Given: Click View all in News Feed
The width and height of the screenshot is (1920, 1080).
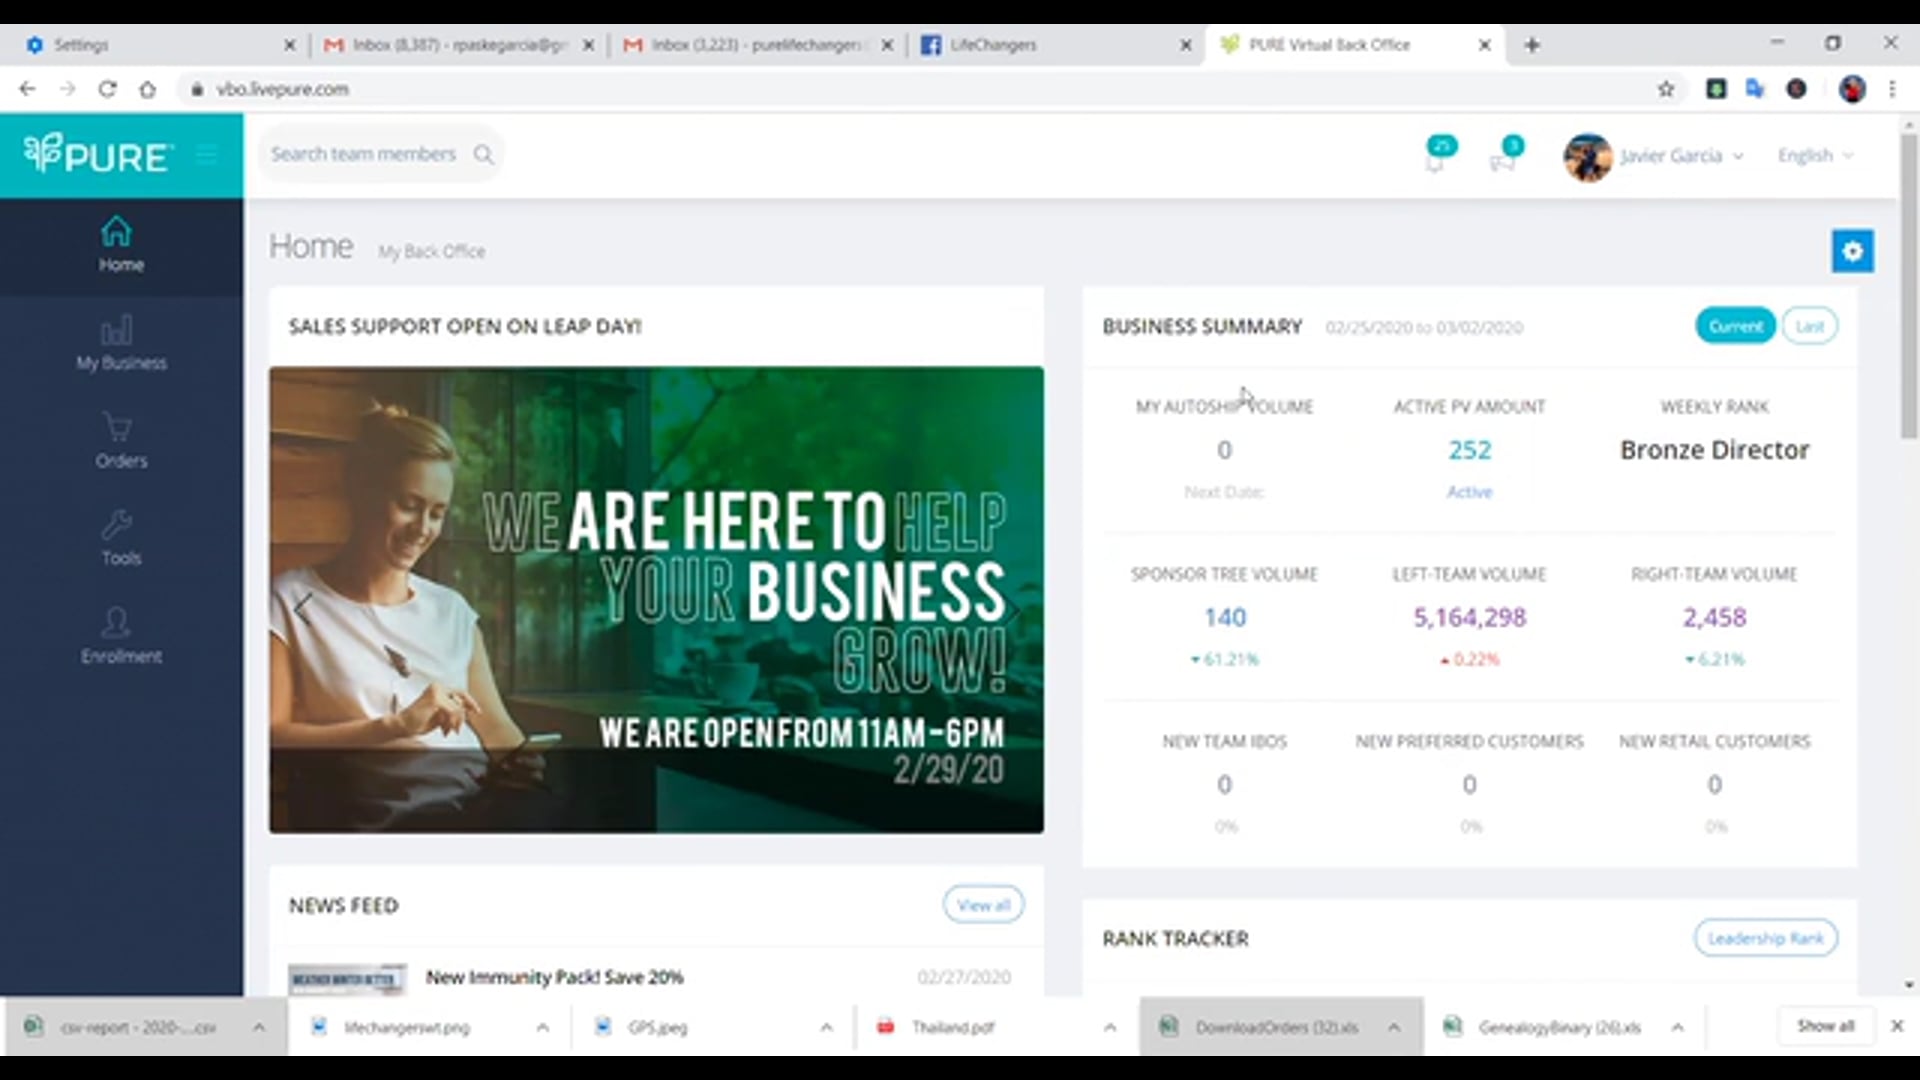Looking at the screenshot, I should click(x=983, y=905).
